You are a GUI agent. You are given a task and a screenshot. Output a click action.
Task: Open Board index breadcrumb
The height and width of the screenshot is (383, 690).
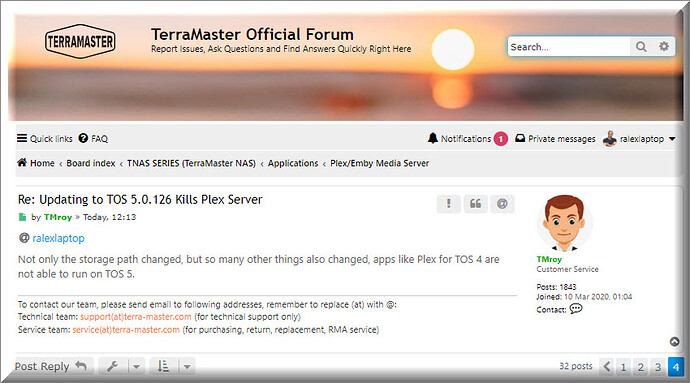[x=91, y=163]
